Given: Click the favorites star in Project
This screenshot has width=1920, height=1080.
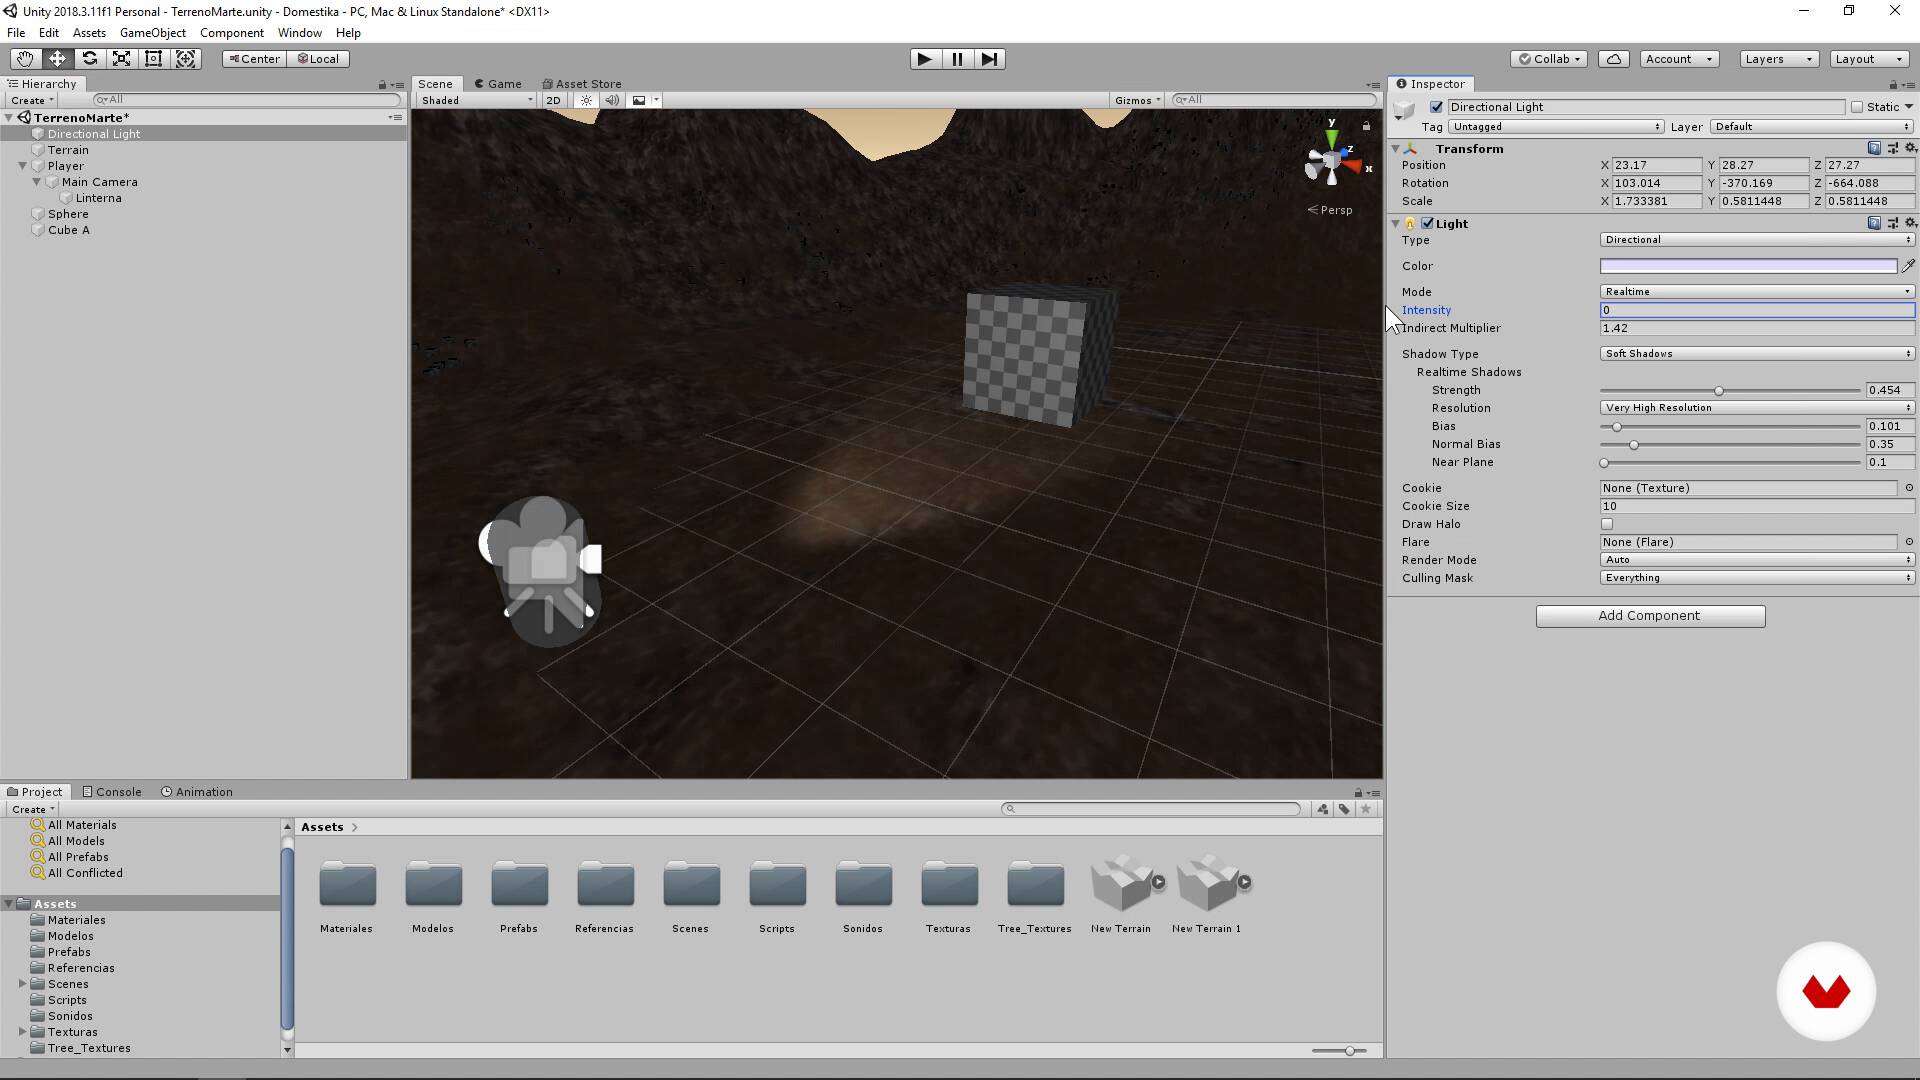Looking at the screenshot, I should 1366,809.
